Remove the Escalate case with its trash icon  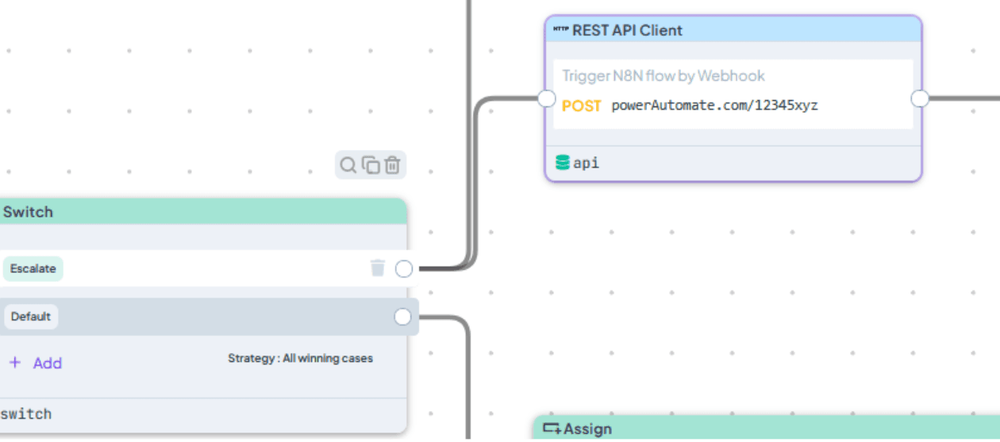(x=378, y=268)
